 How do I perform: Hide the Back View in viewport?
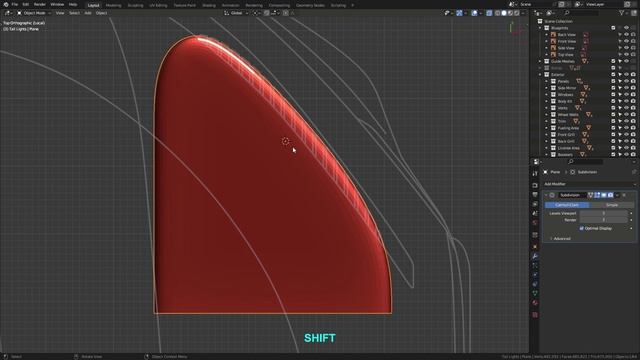626,35
